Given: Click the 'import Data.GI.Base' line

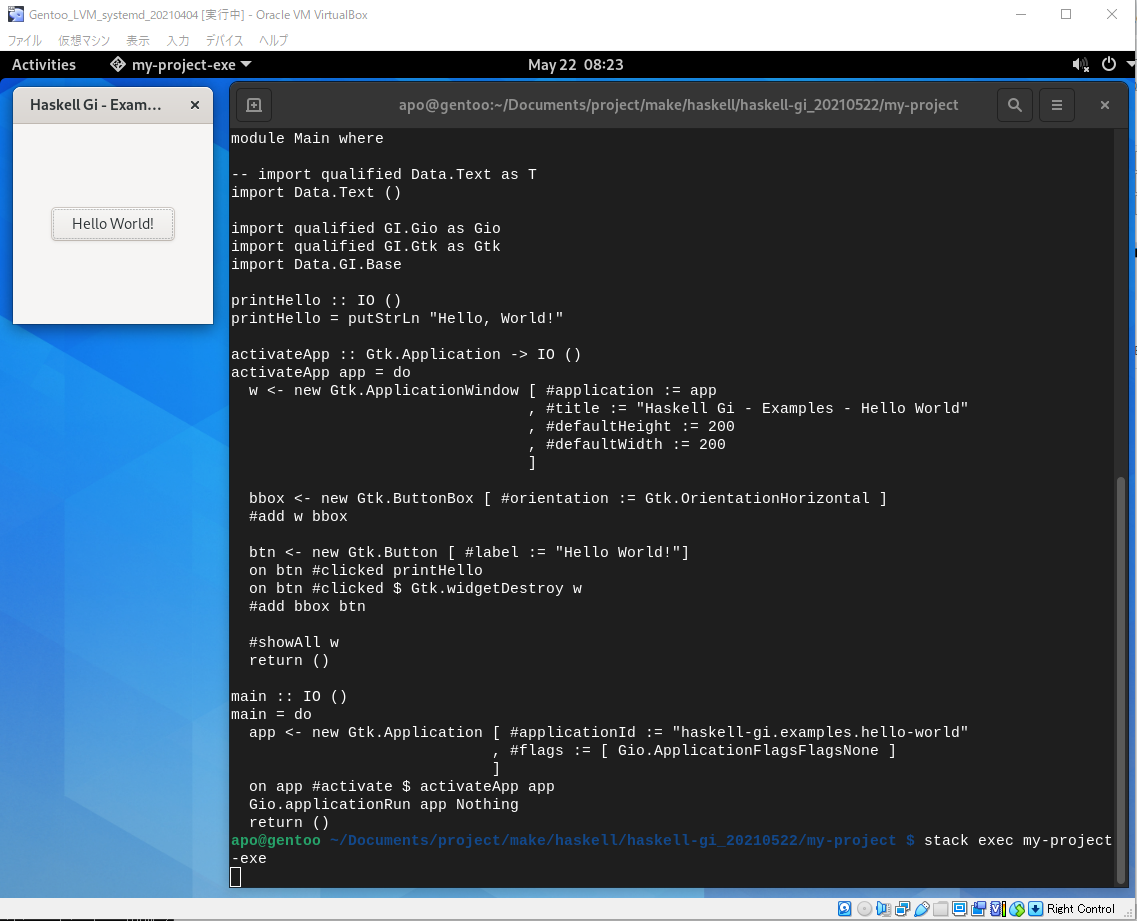Looking at the screenshot, I should (x=316, y=265).
